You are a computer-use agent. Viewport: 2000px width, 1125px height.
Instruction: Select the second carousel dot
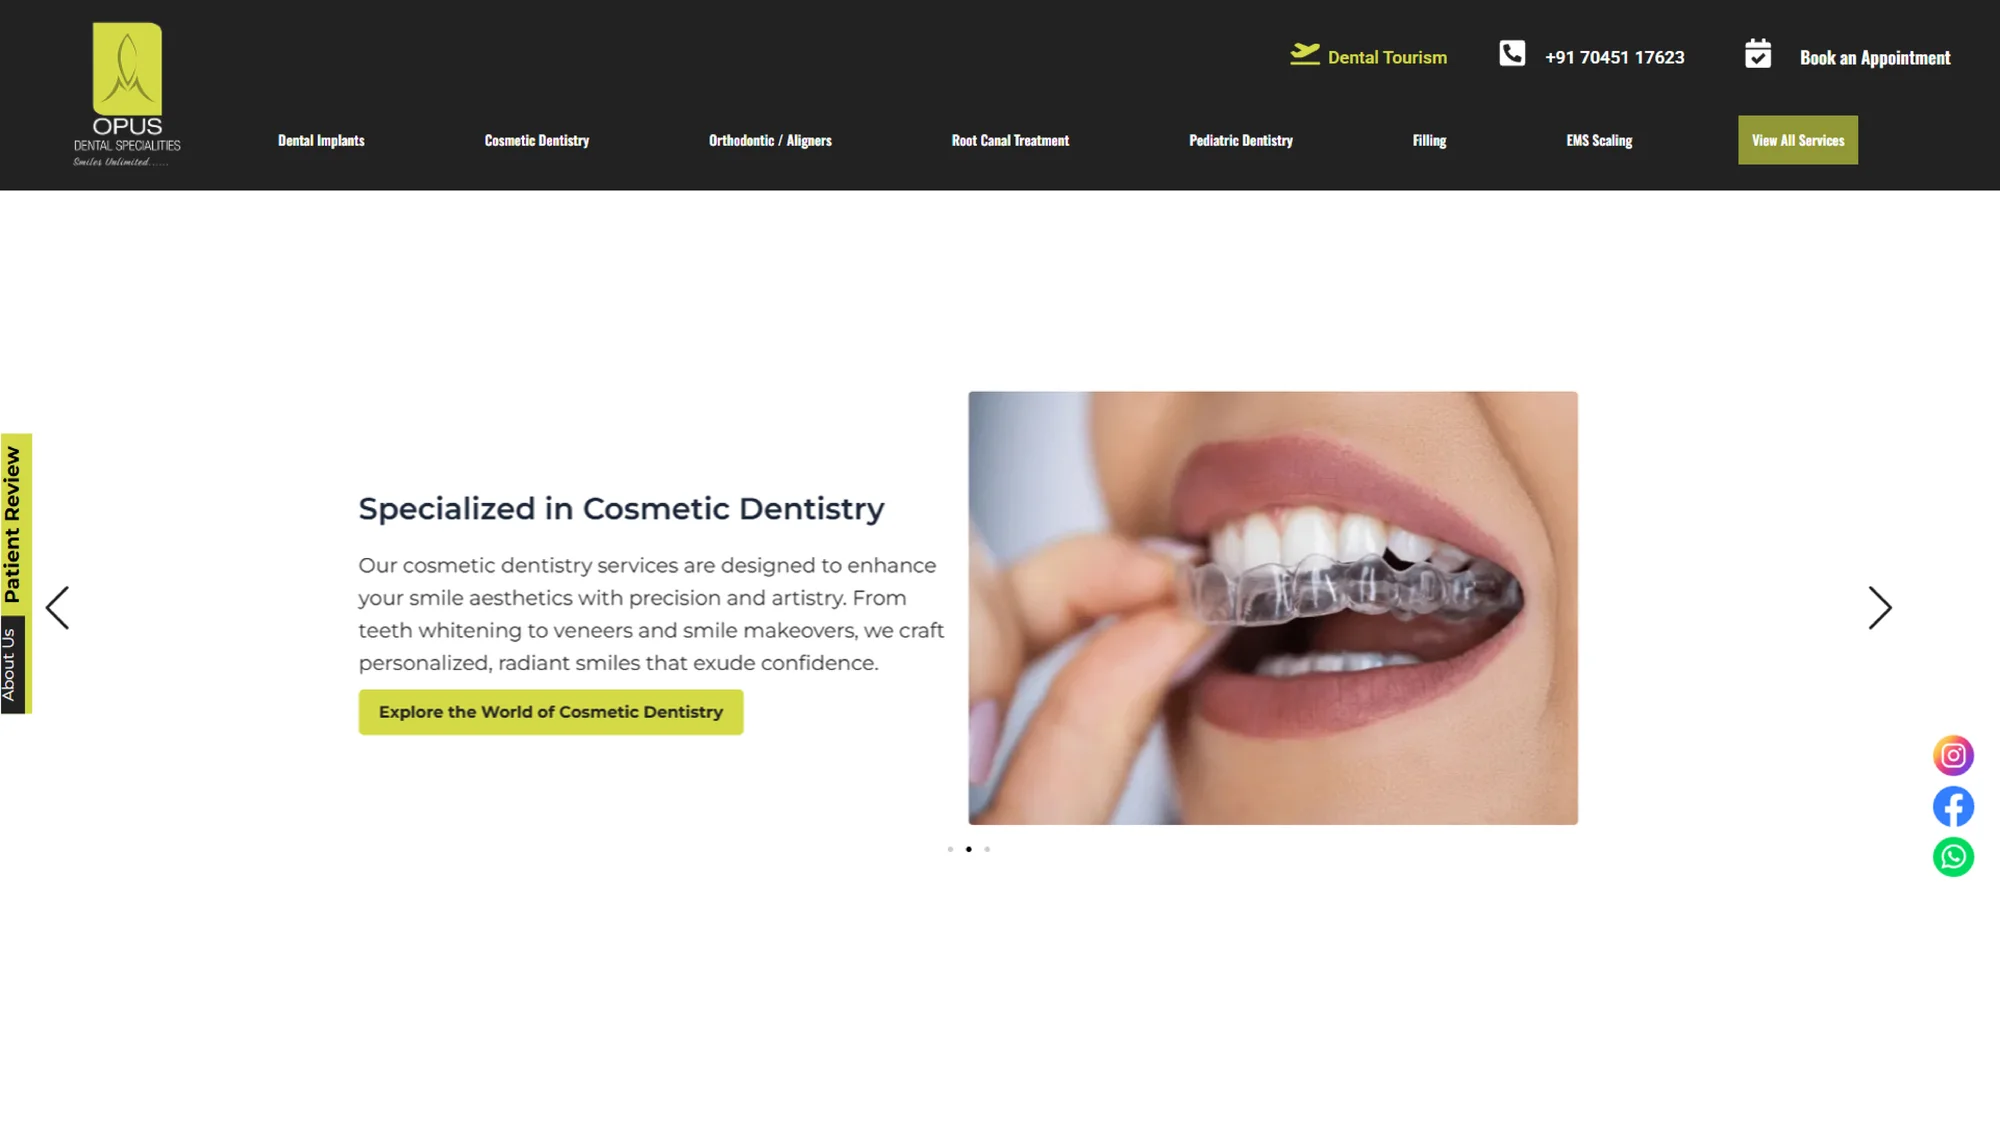968,849
